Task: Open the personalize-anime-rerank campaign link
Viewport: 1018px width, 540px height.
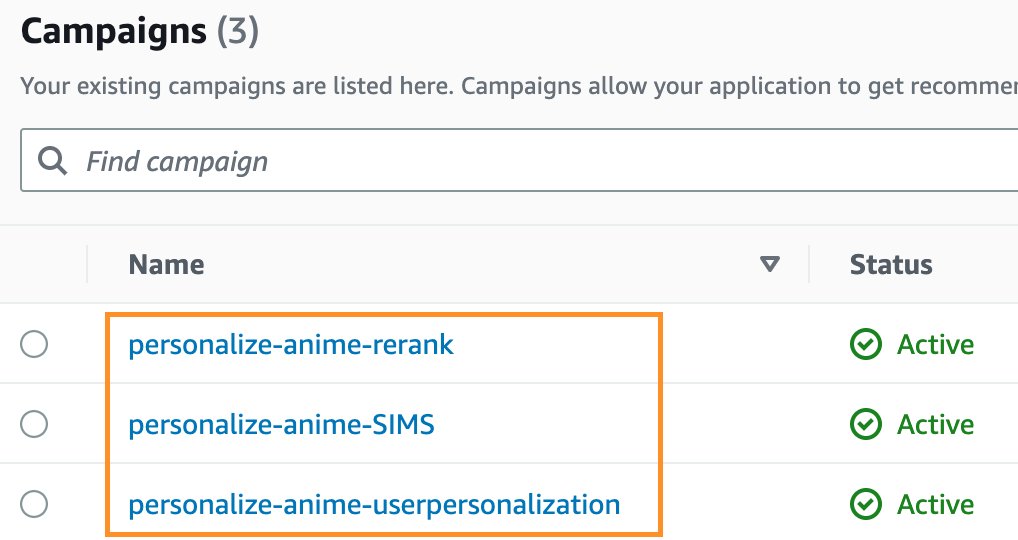Action: point(291,345)
